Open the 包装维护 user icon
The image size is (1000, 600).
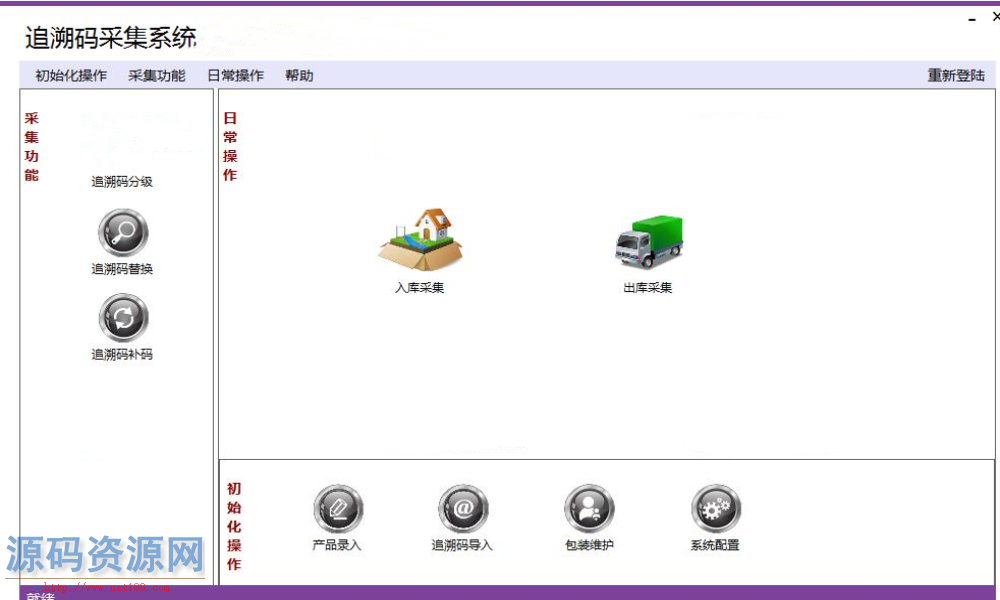[x=589, y=509]
